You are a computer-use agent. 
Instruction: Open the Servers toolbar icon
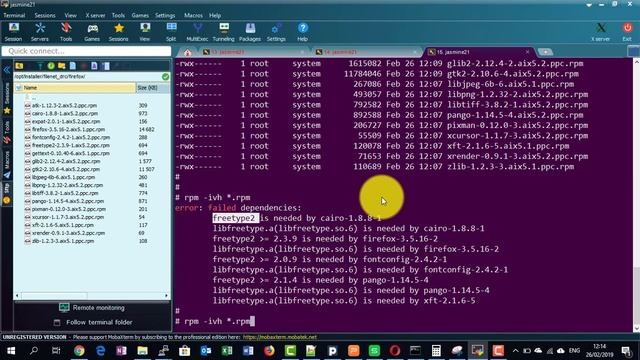pyautogui.click(x=40, y=32)
